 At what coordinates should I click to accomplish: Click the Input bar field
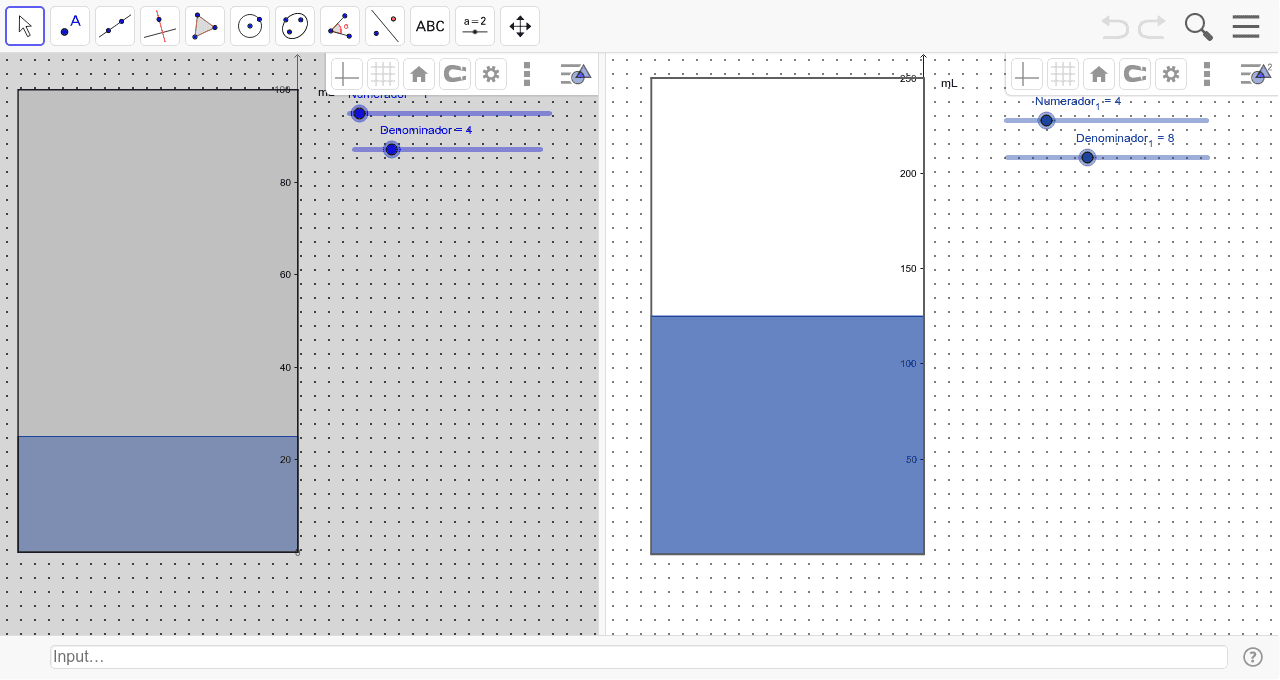pos(639,657)
